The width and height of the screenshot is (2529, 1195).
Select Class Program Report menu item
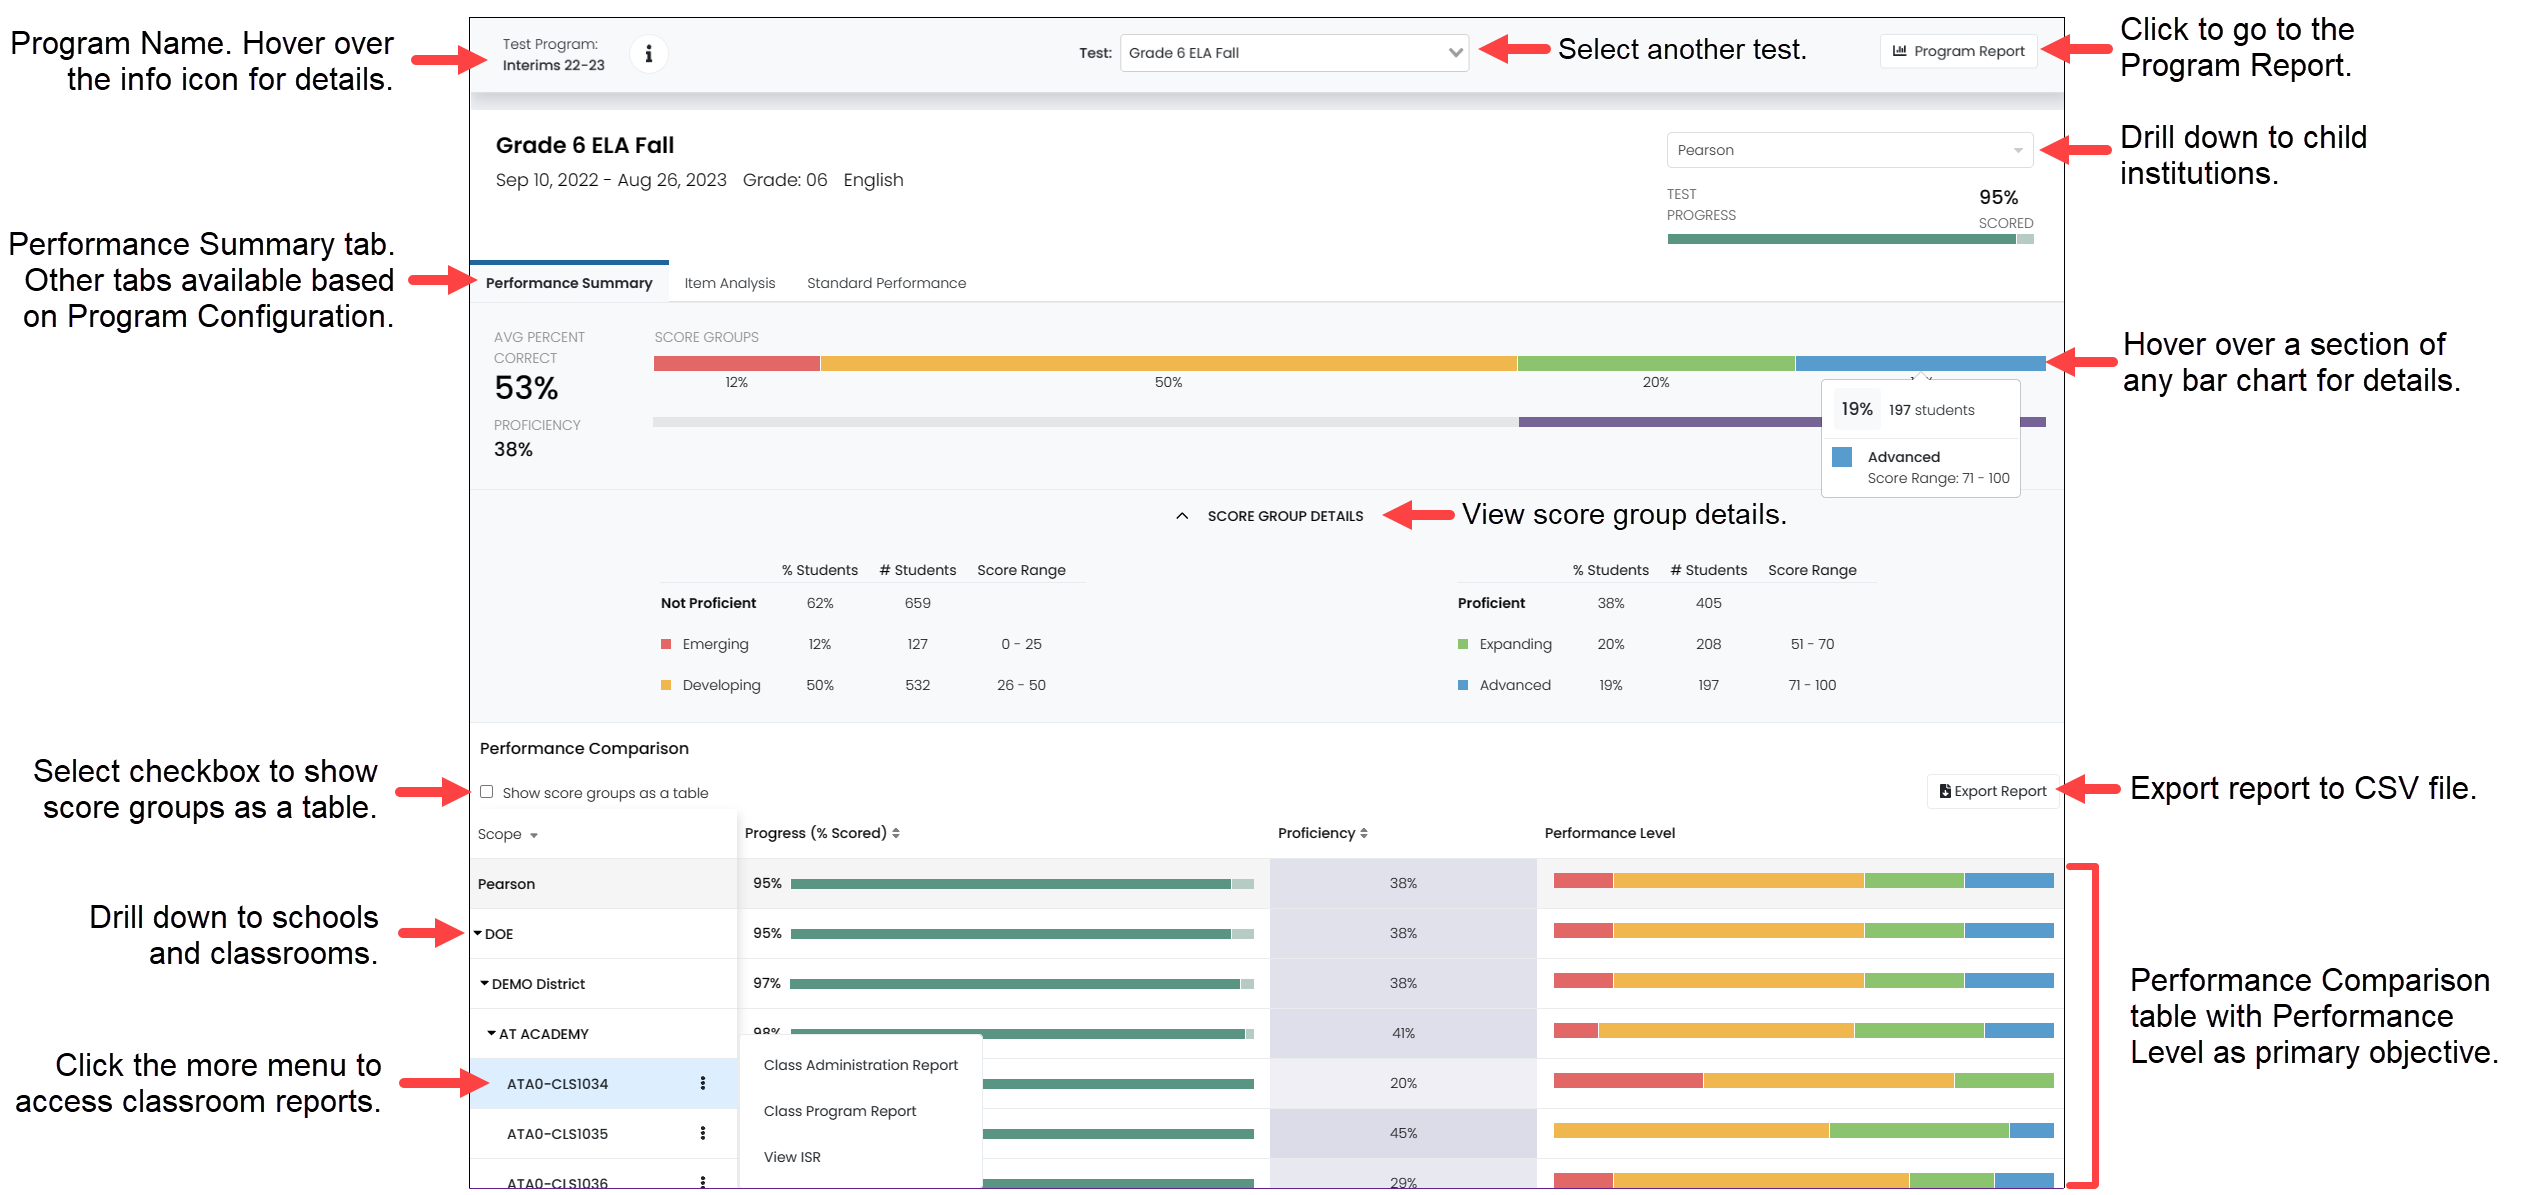coord(839,1111)
